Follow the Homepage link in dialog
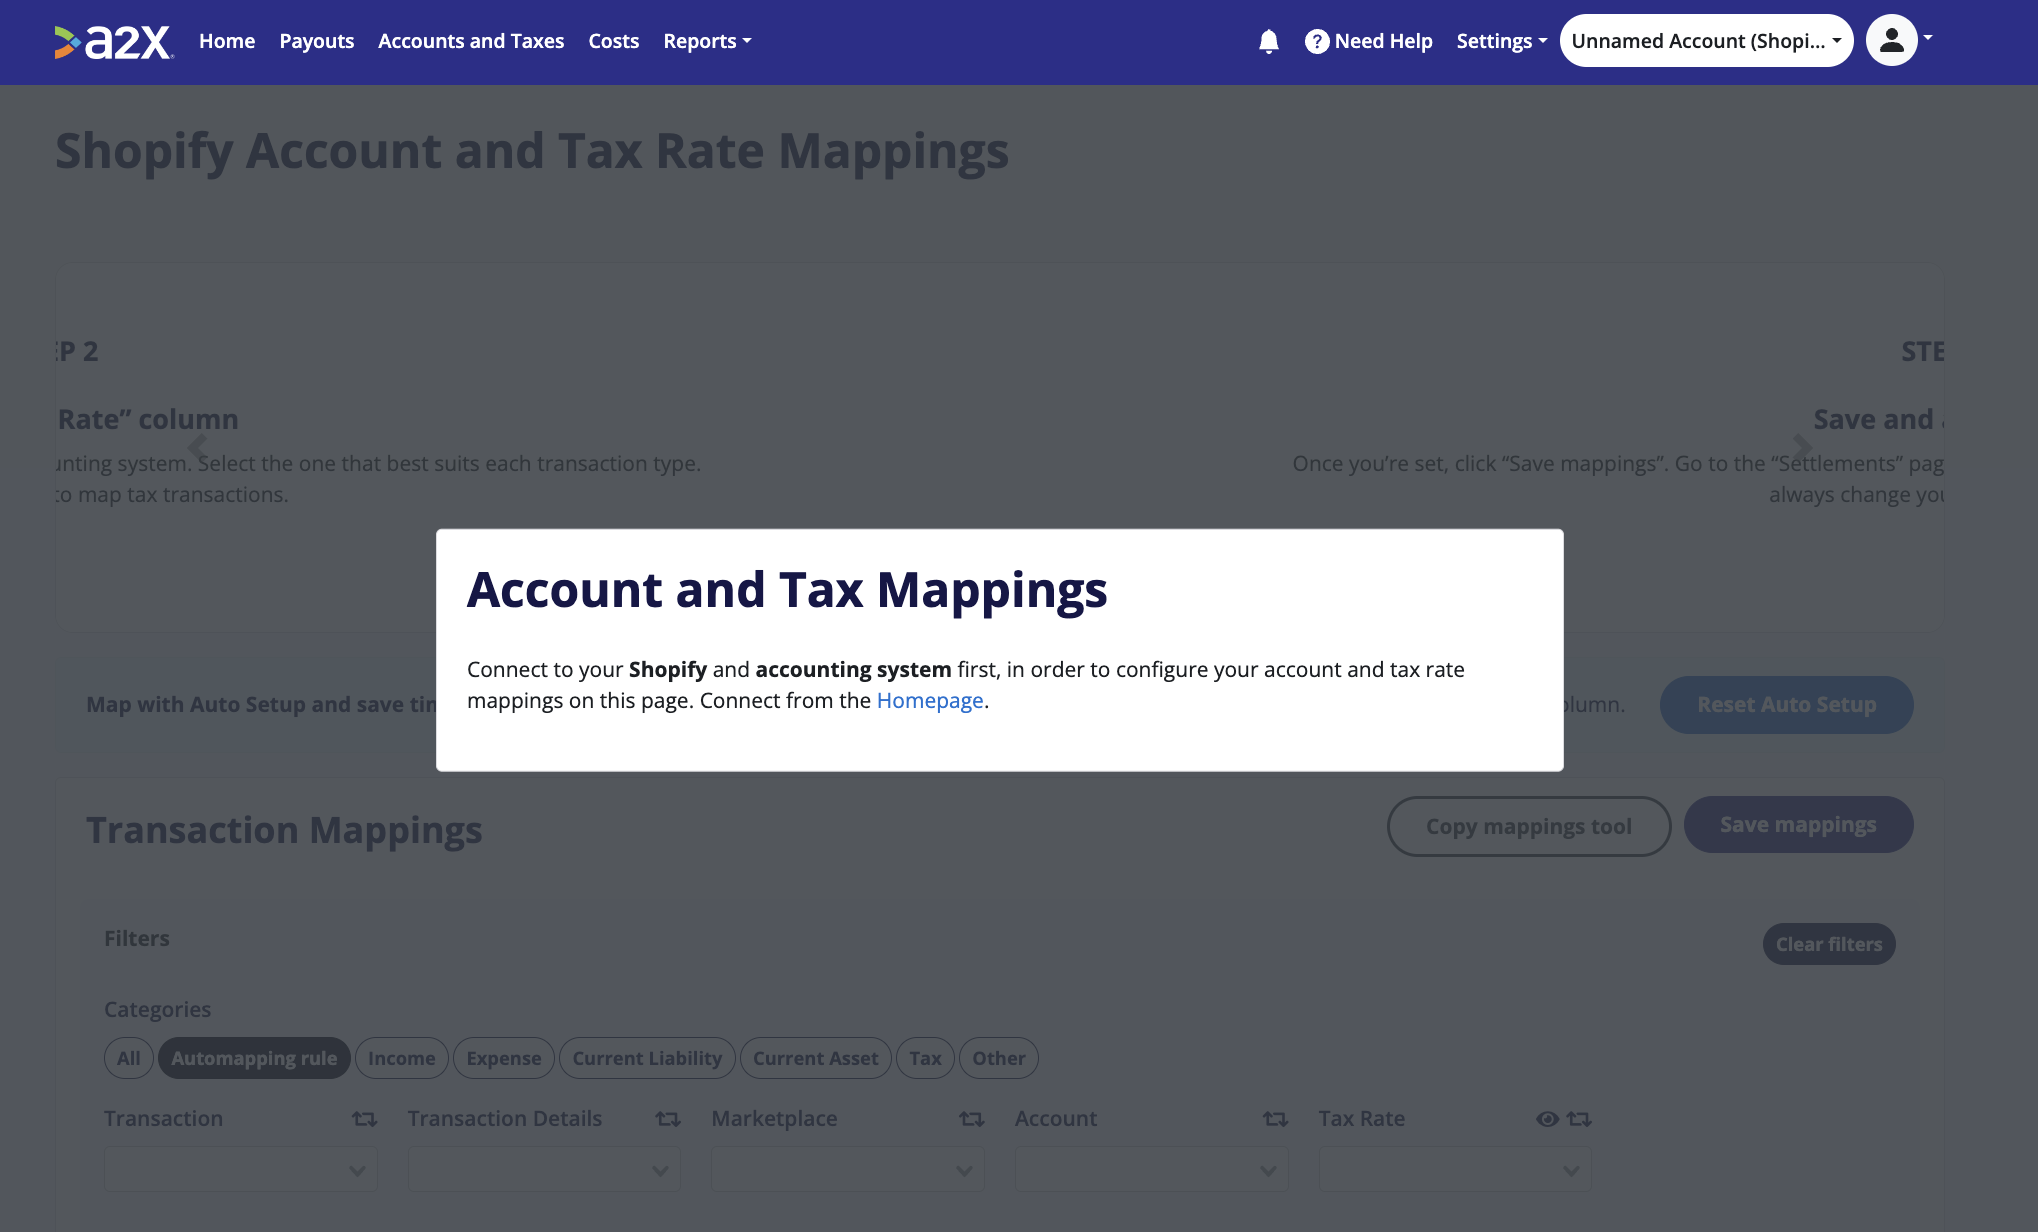The width and height of the screenshot is (2038, 1232). click(x=930, y=701)
